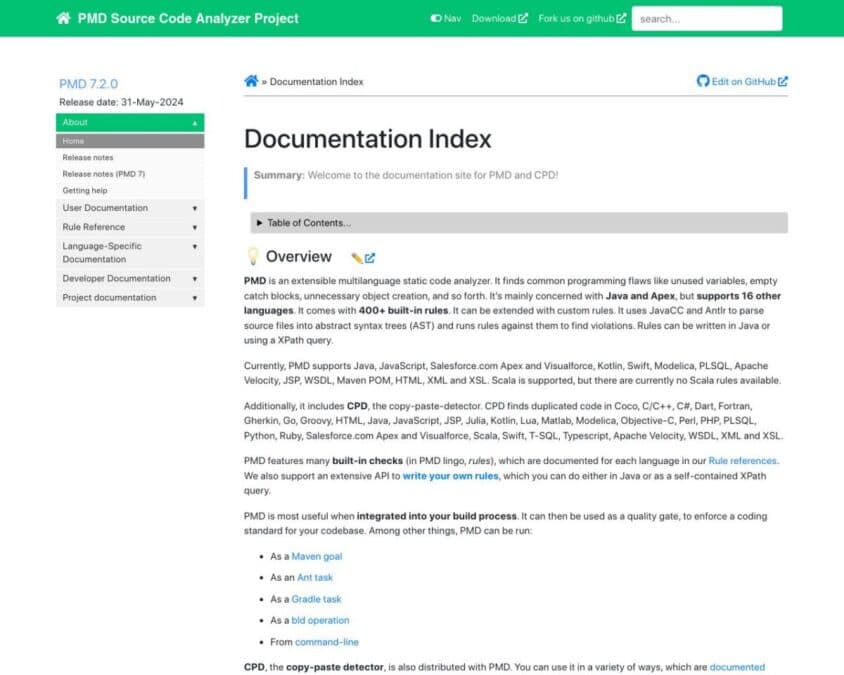Image resolution: width=844 pixels, height=675 pixels.
Task: Open Edit on GitHub link
Action: [x=743, y=82]
